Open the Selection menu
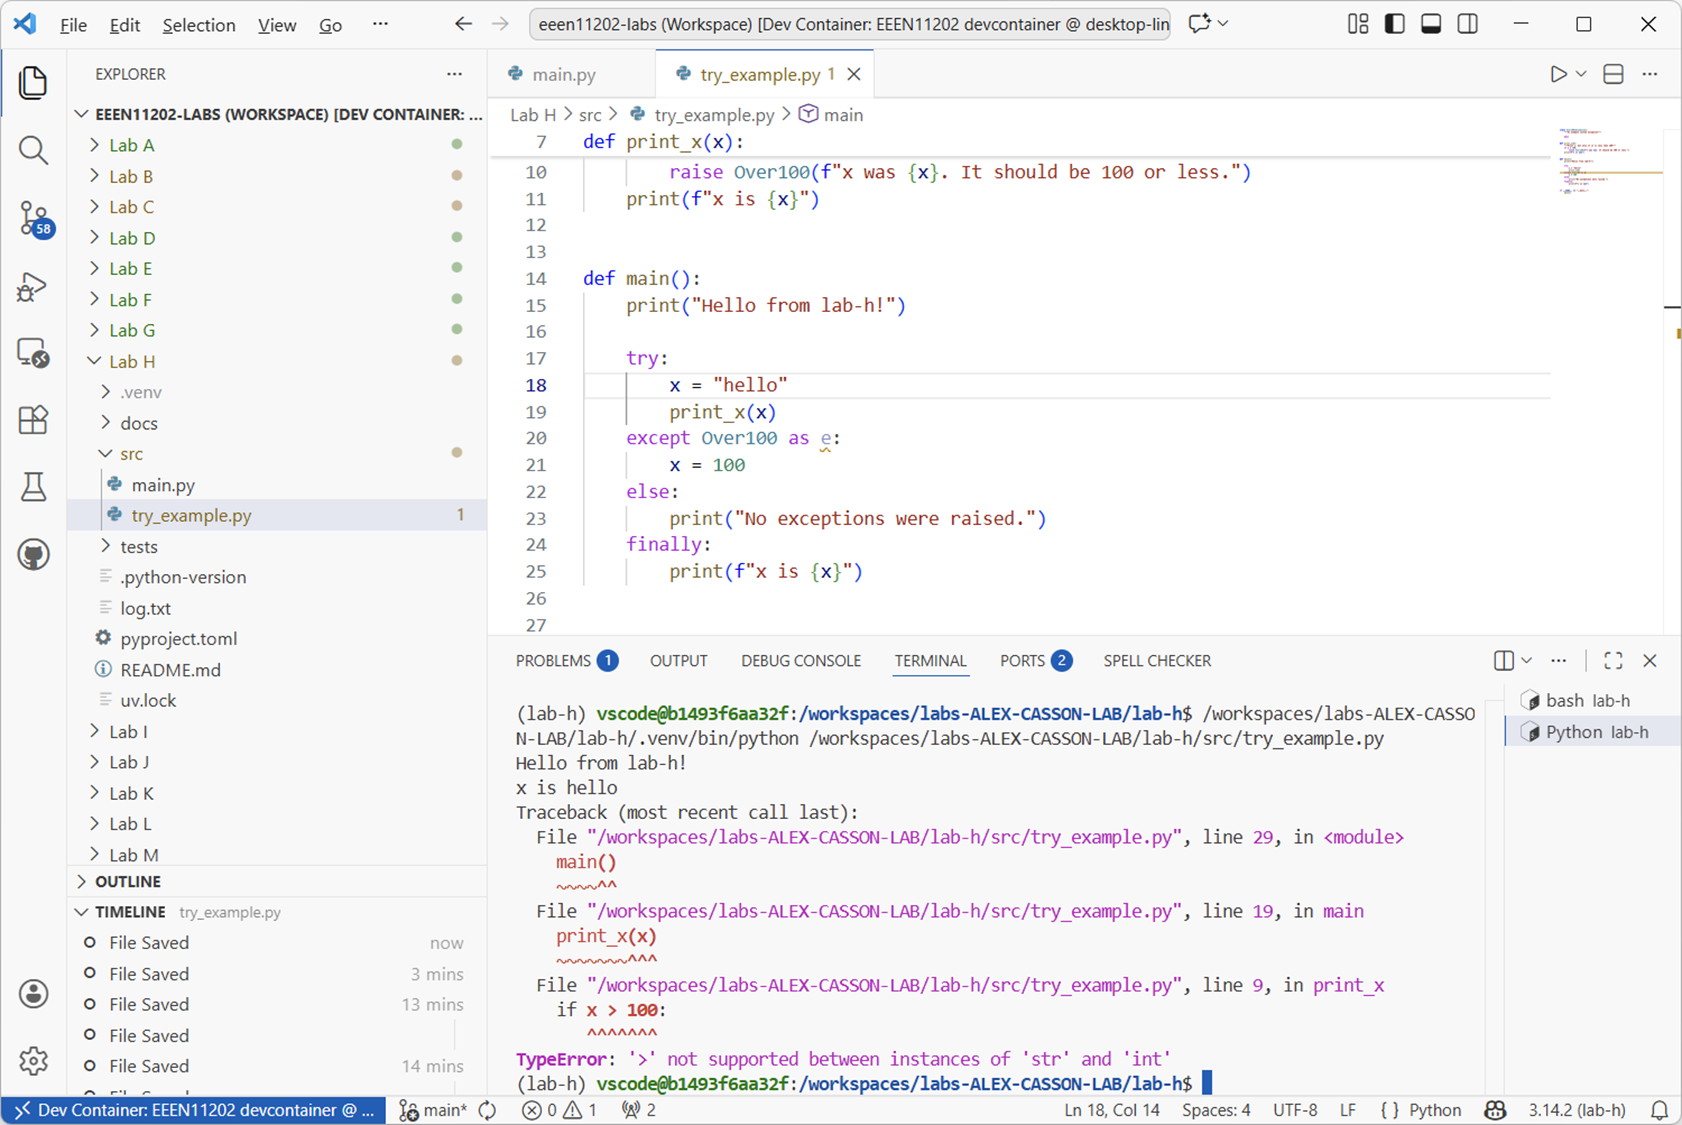 click(x=198, y=25)
